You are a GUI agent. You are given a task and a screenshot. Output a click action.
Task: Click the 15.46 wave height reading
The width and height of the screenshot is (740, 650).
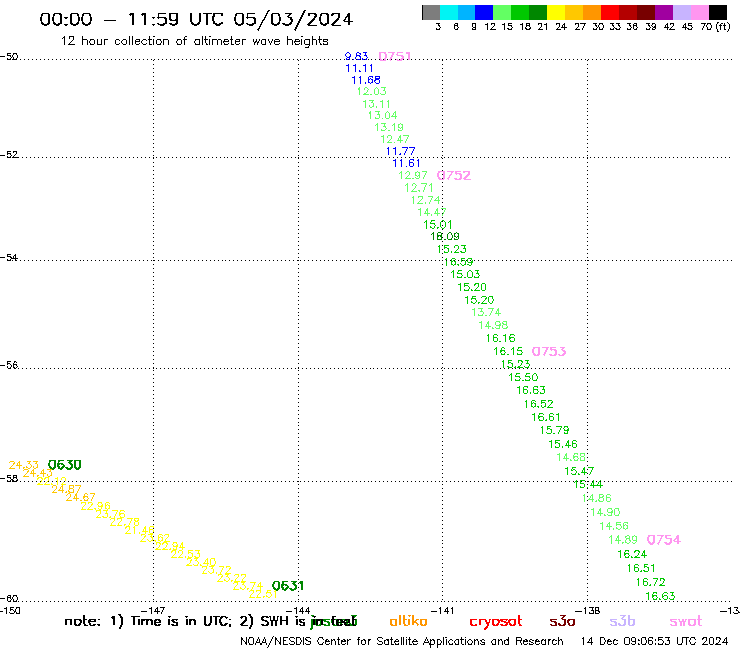563,444
